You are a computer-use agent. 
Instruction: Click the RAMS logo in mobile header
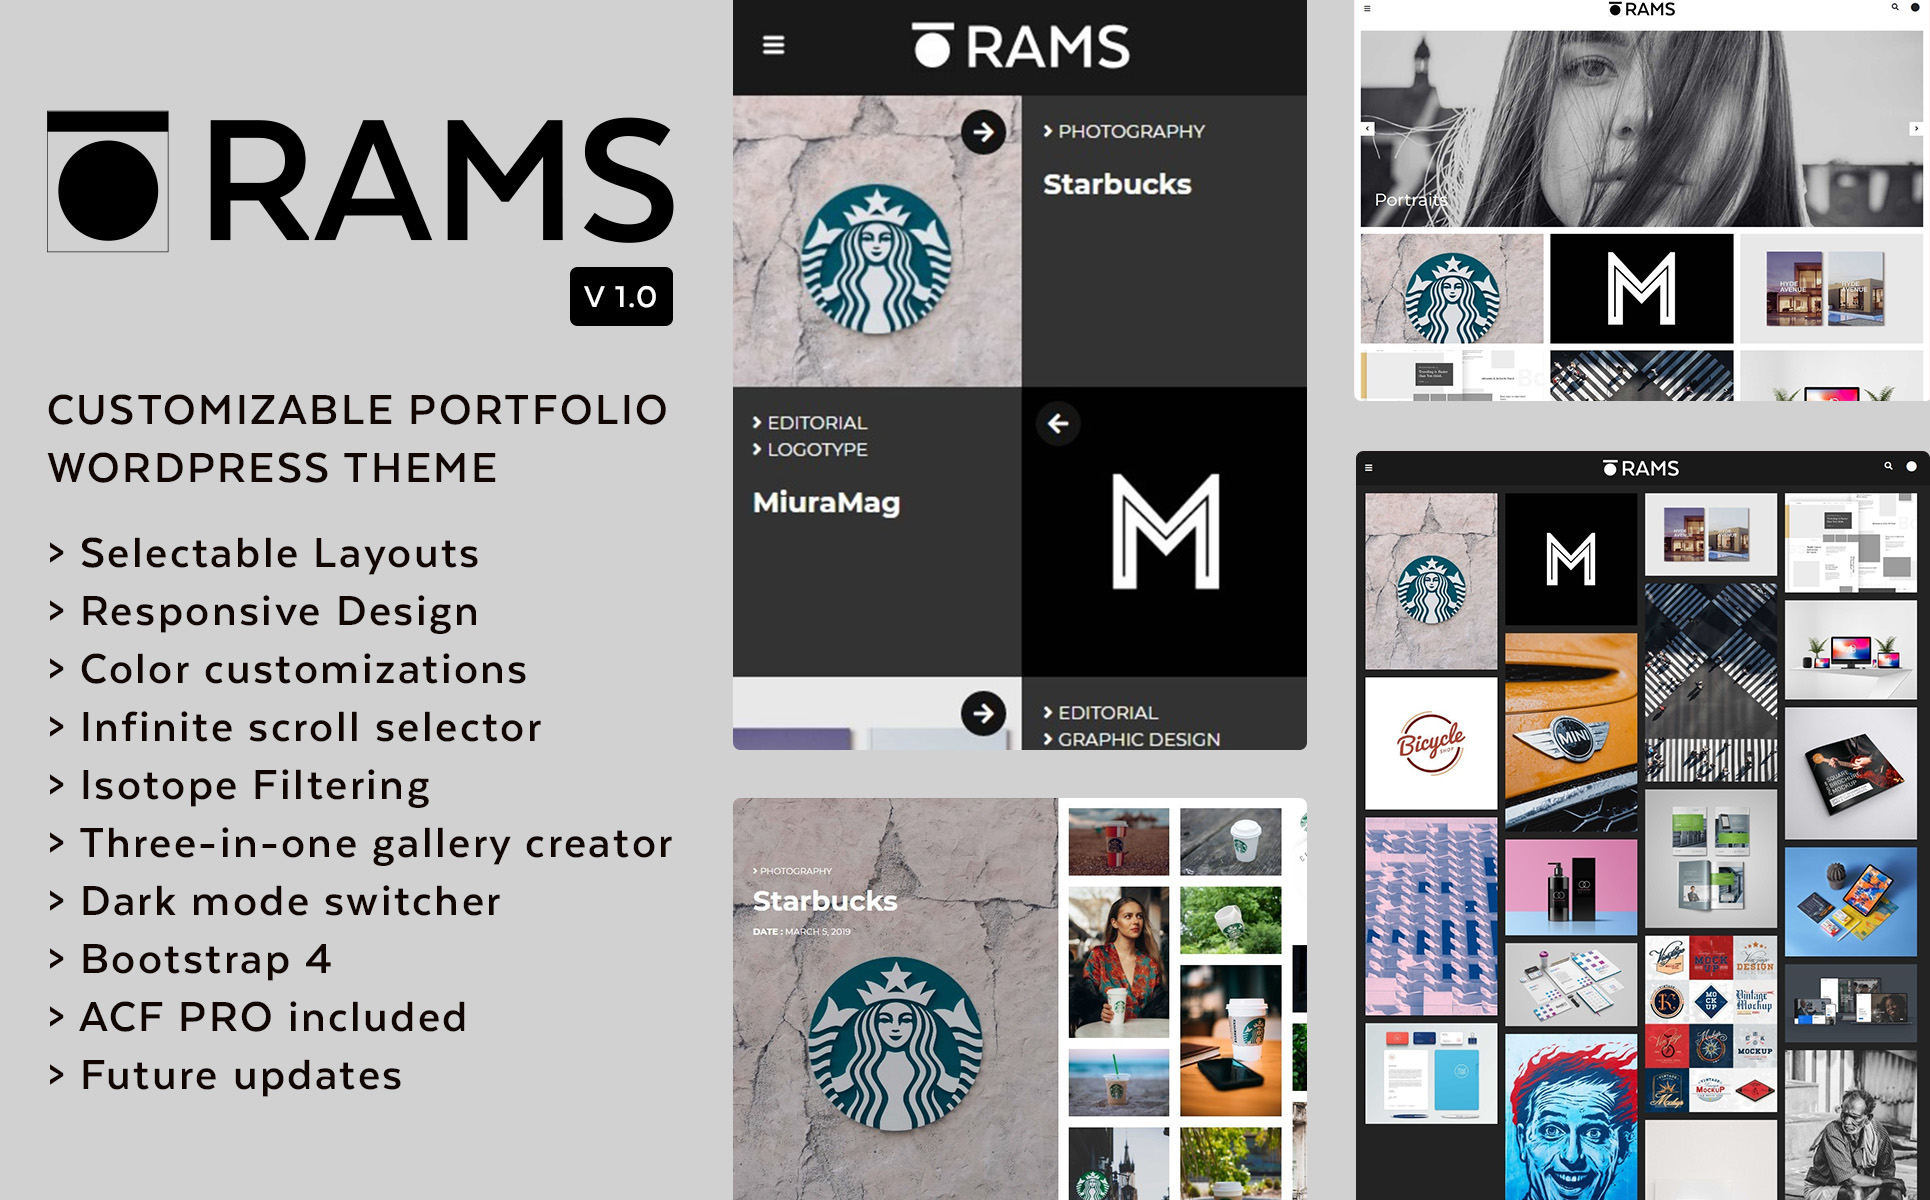tap(1020, 46)
